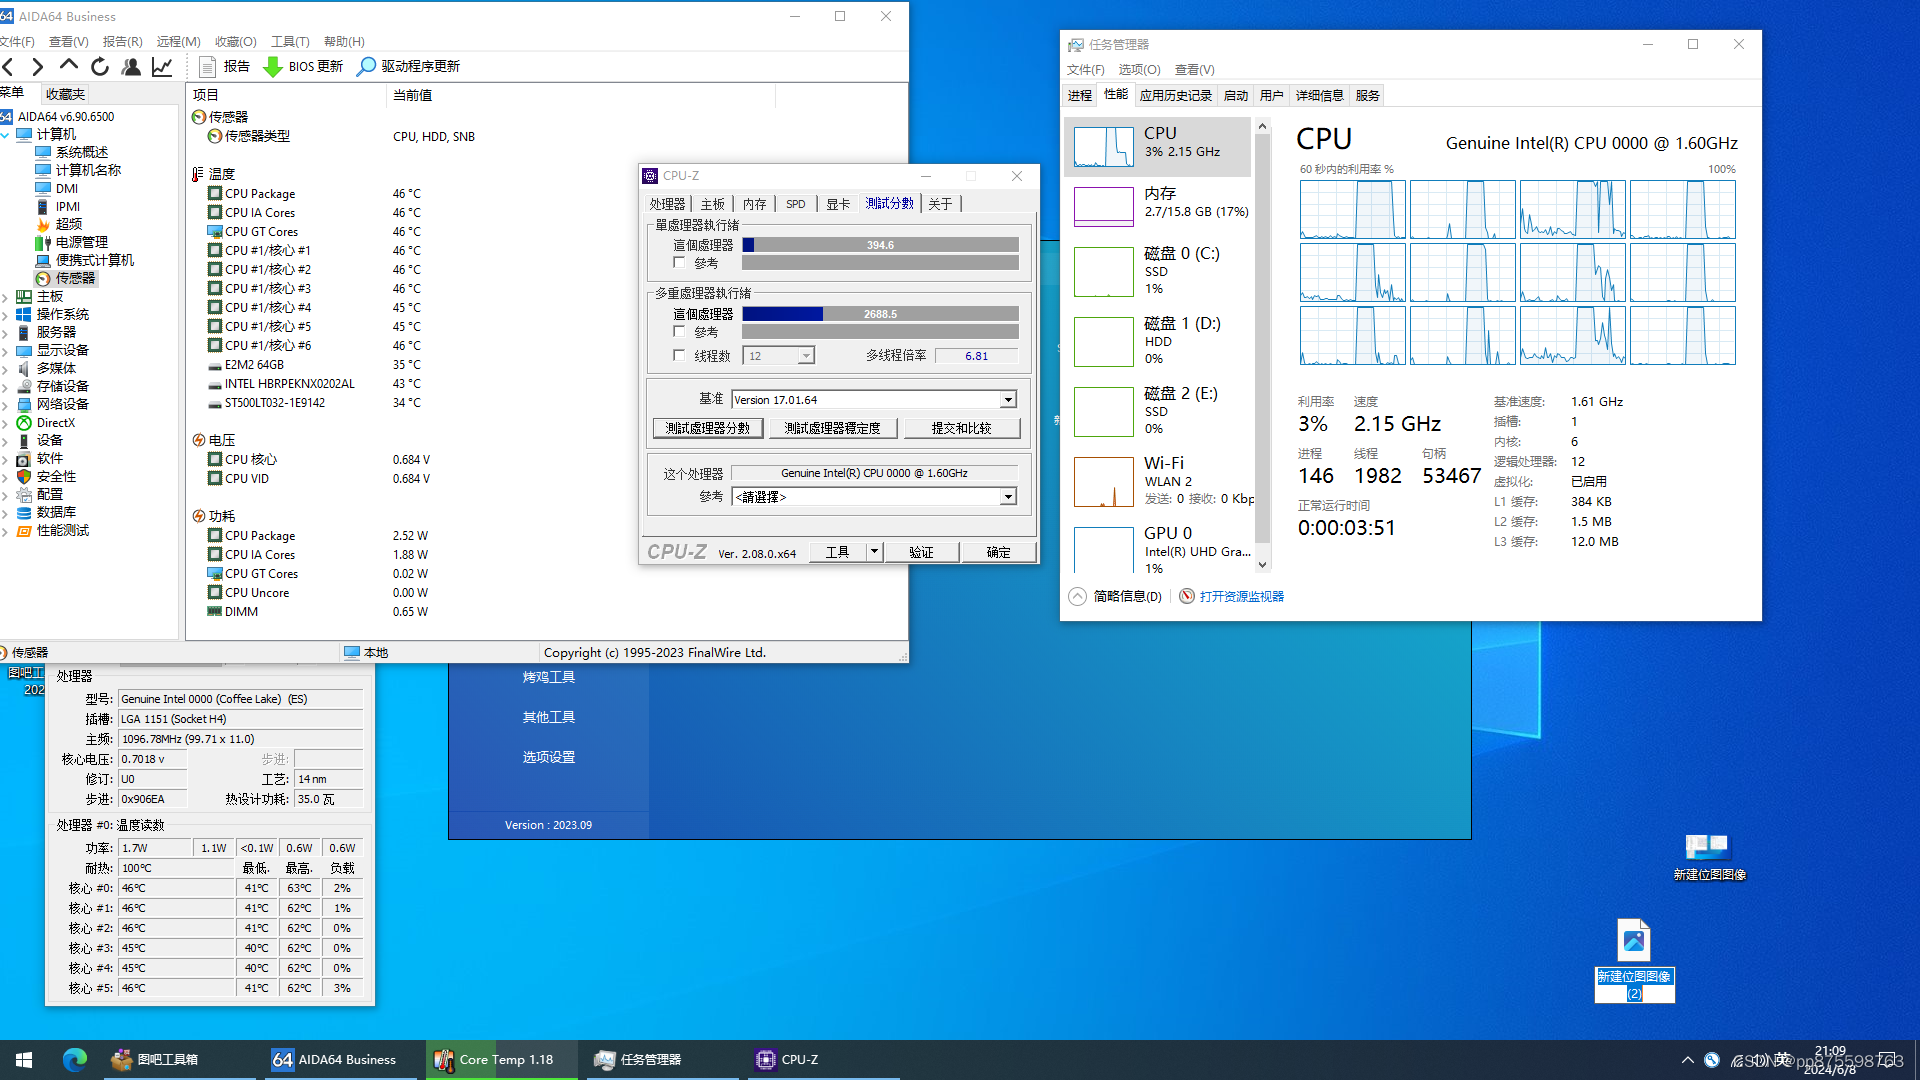Collapse Task Manager with 简略信息 toggle
The image size is (1920, 1080).
tap(1116, 596)
